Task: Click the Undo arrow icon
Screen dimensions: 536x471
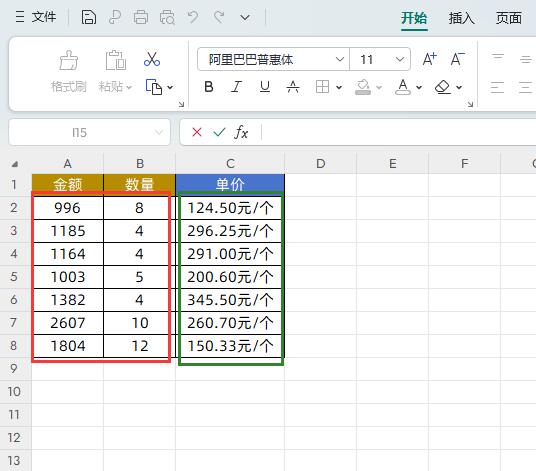Action: point(193,17)
